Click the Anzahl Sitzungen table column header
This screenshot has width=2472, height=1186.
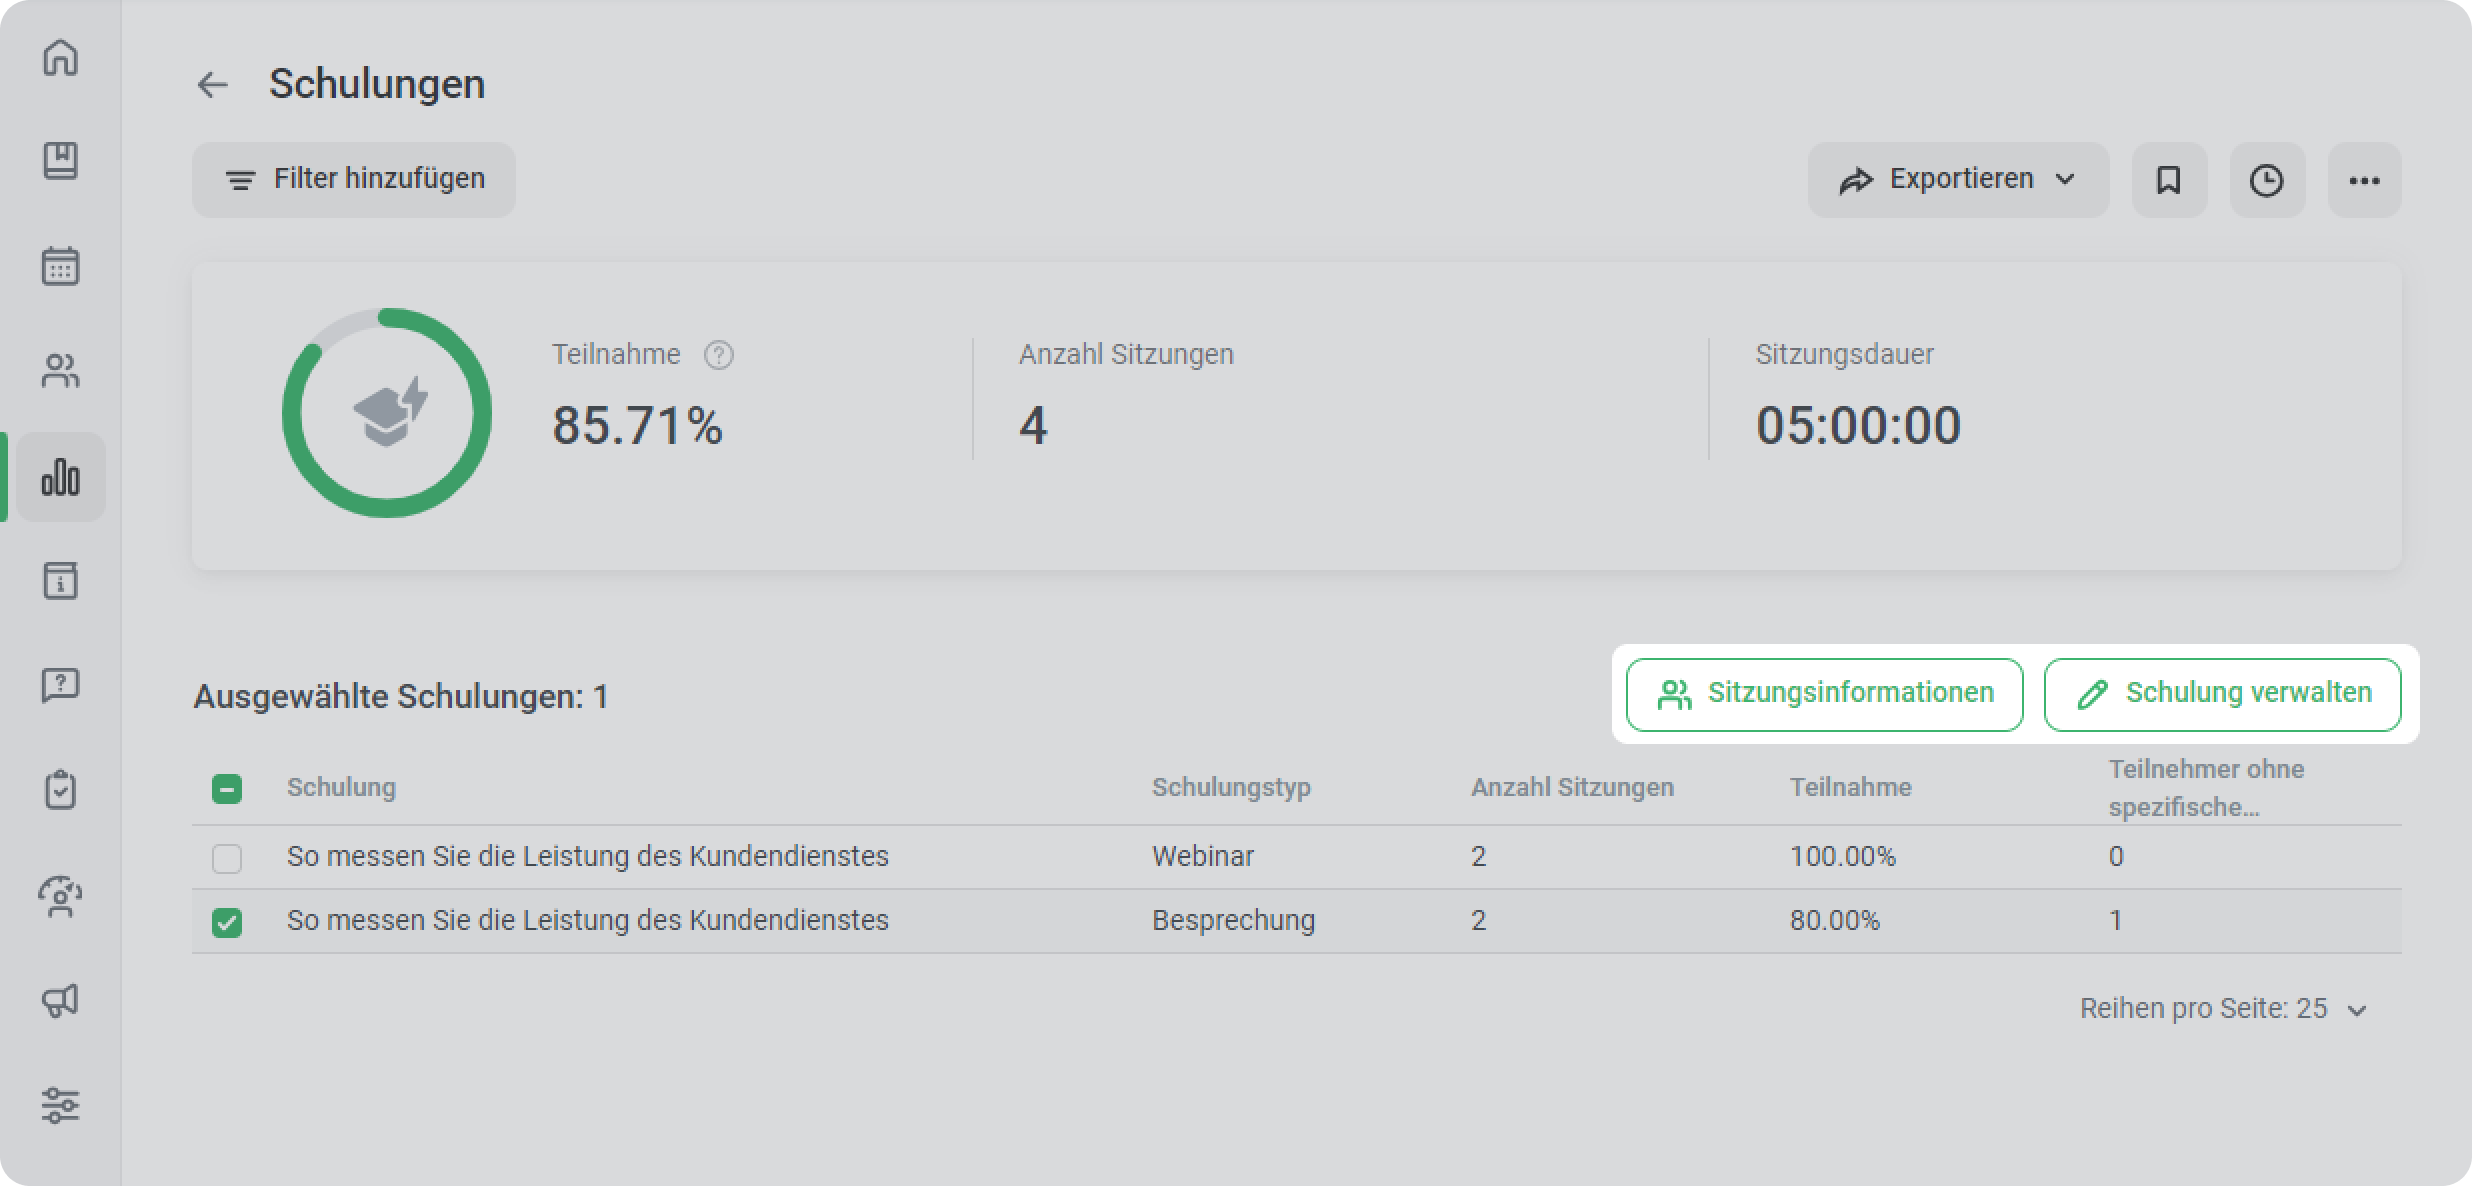1572,788
